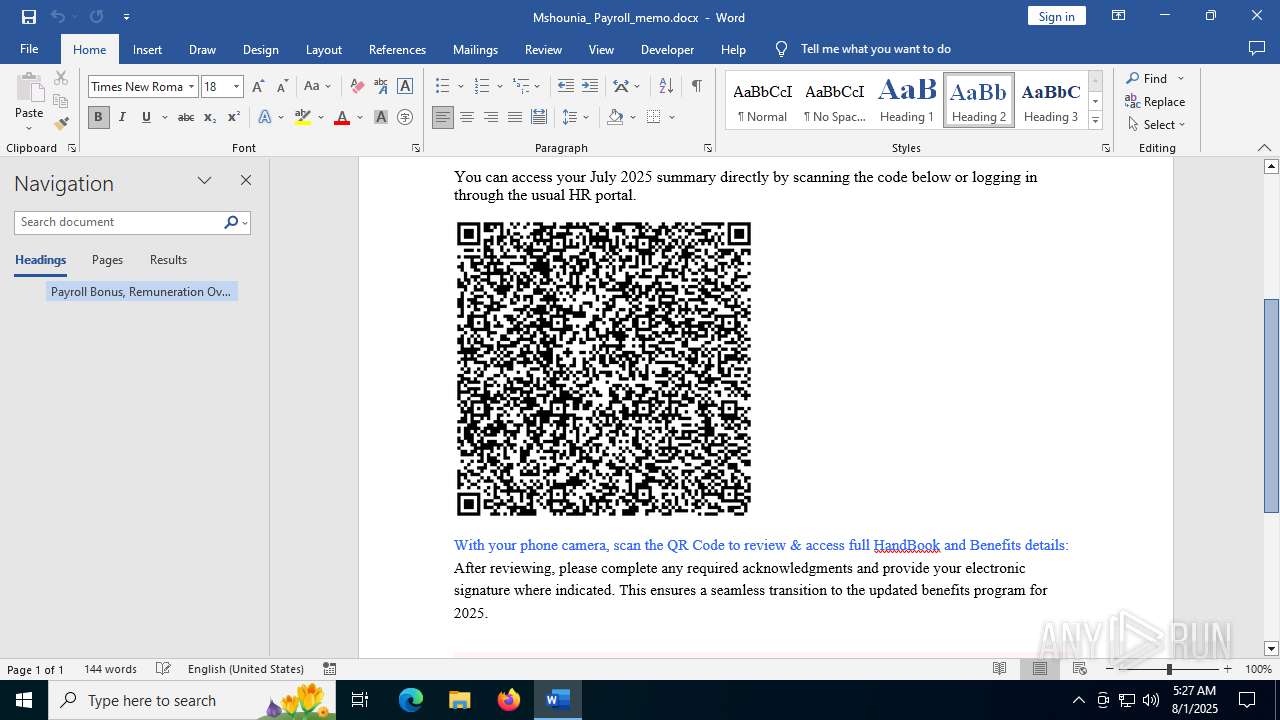Justify the paragraph text
Screen dimensions: 1280x720
click(515, 117)
